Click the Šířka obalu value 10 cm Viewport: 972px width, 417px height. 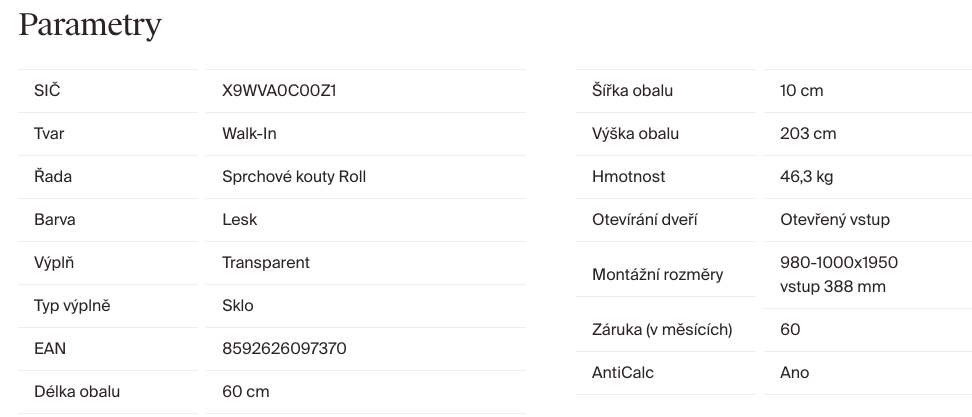point(801,91)
